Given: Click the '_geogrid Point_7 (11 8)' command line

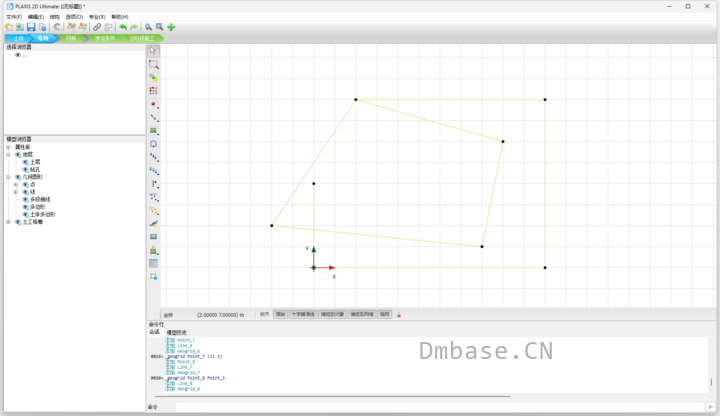Looking at the screenshot, I should click(x=194, y=356).
